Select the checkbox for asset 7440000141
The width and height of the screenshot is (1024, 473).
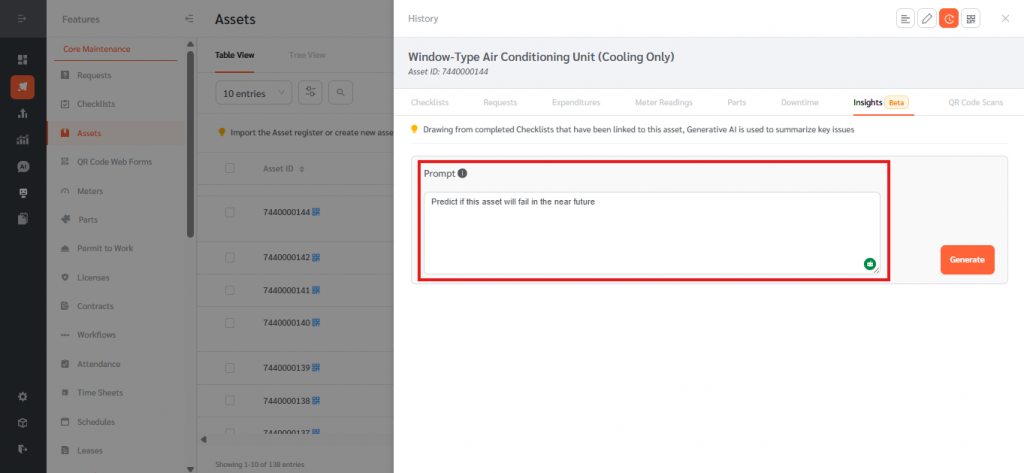[230, 289]
